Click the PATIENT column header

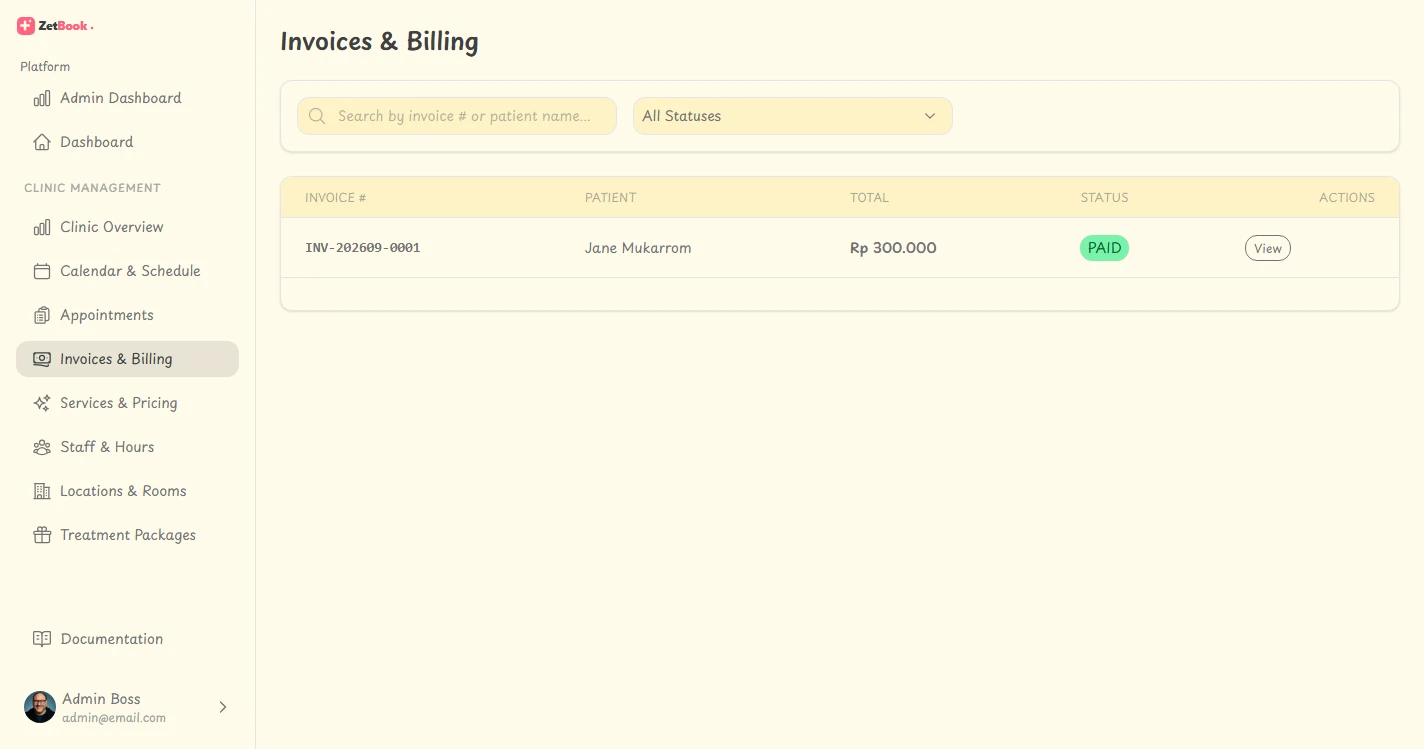(611, 198)
